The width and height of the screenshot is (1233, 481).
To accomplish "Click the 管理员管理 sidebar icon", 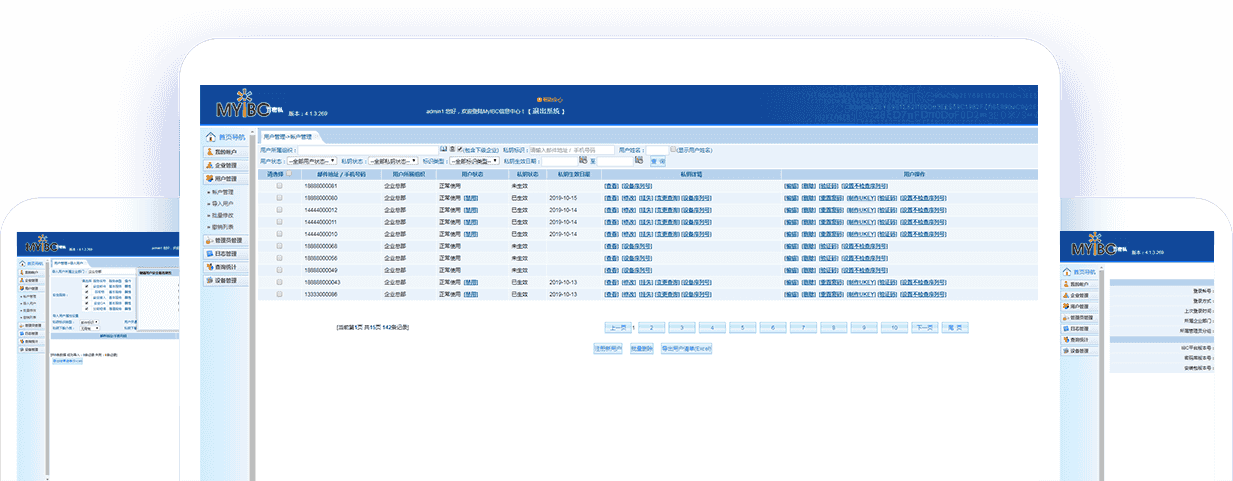I will click(x=208, y=240).
